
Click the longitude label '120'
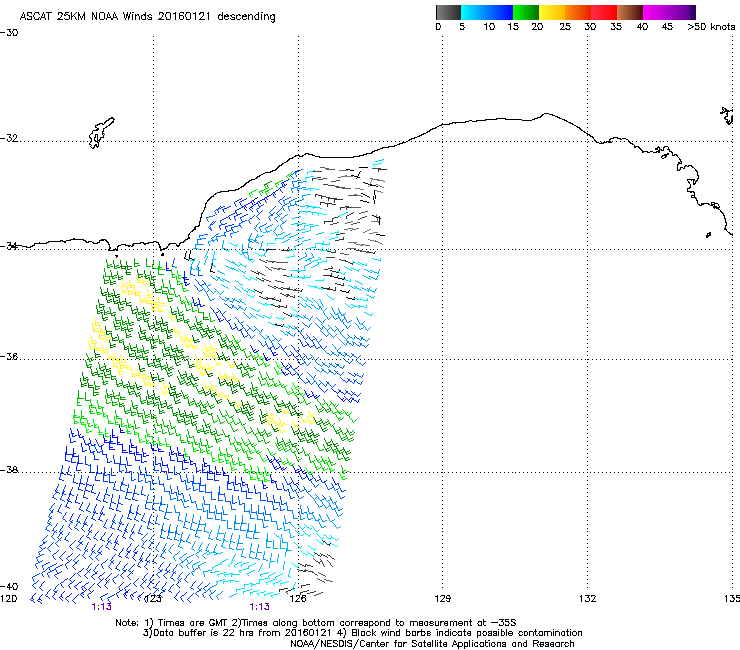point(8,599)
